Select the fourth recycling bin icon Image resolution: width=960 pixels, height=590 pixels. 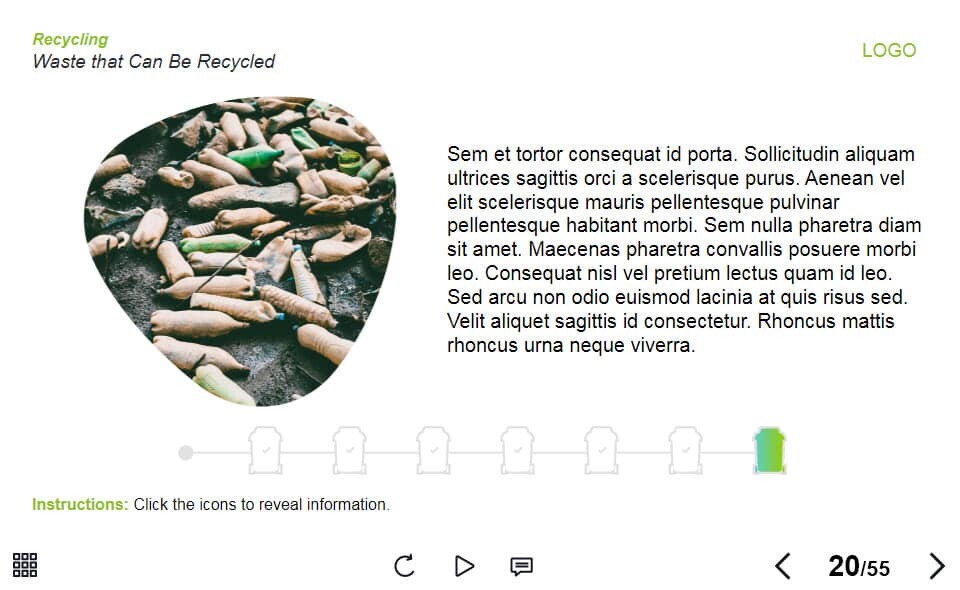coord(517,450)
